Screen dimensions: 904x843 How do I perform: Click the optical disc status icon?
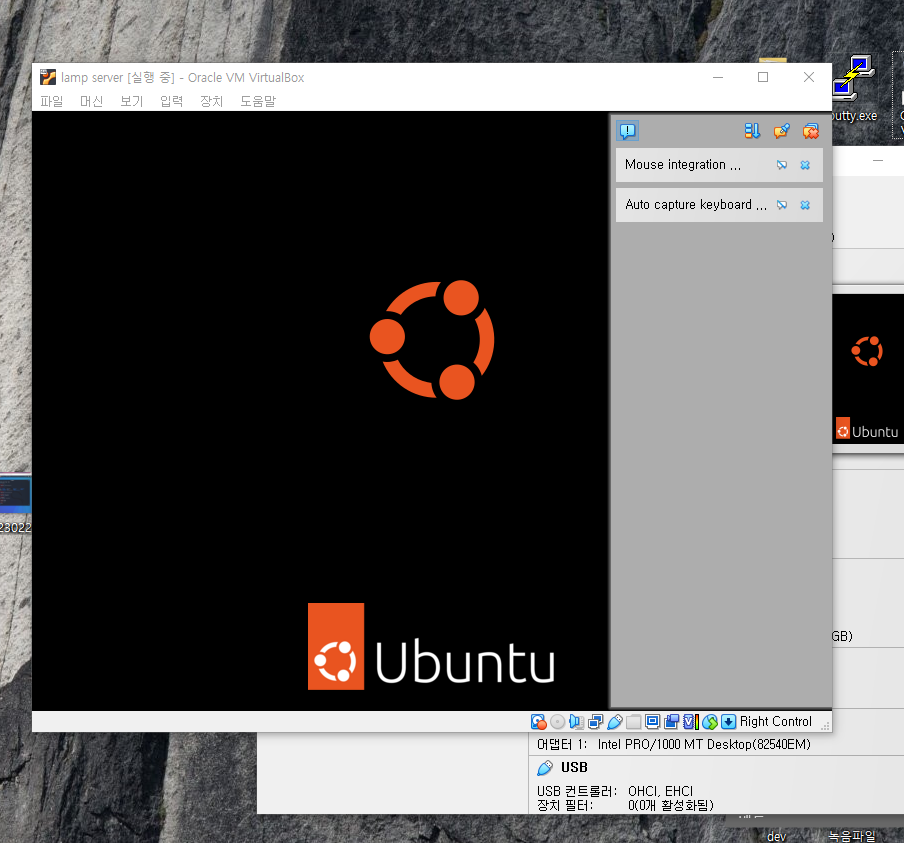tap(558, 722)
